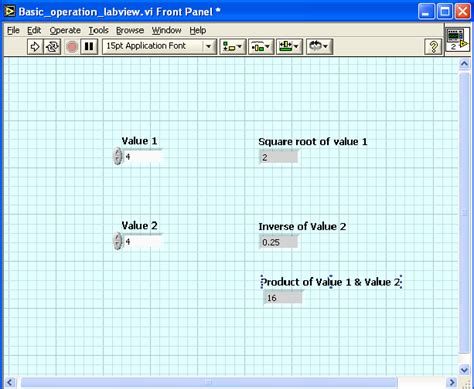Click the Value 2 increment/decrement stepper
The width and height of the screenshot is (474, 389).
[117, 241]
